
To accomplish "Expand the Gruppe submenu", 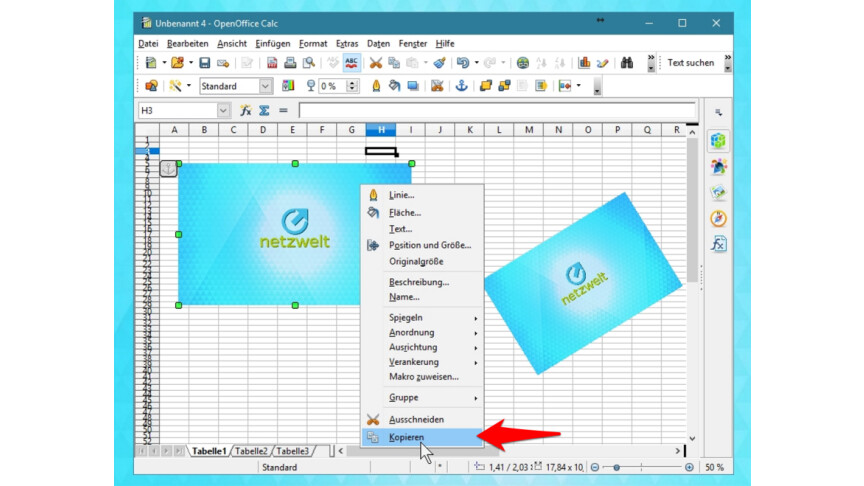I will point(423,398).
